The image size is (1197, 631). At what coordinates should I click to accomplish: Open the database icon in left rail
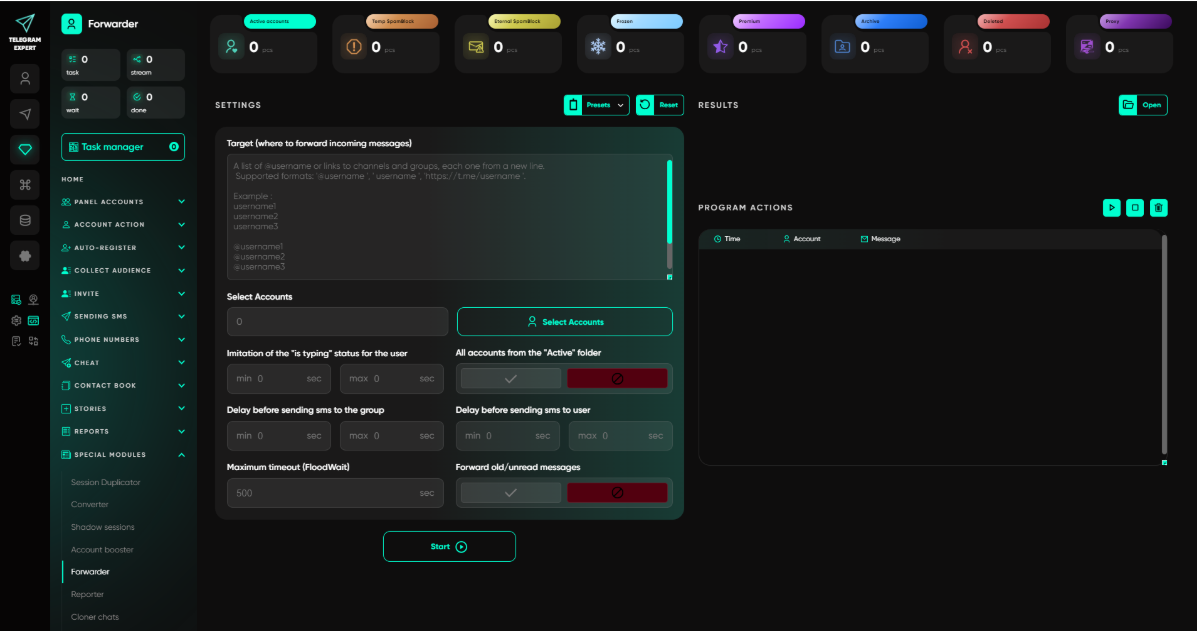25,221
